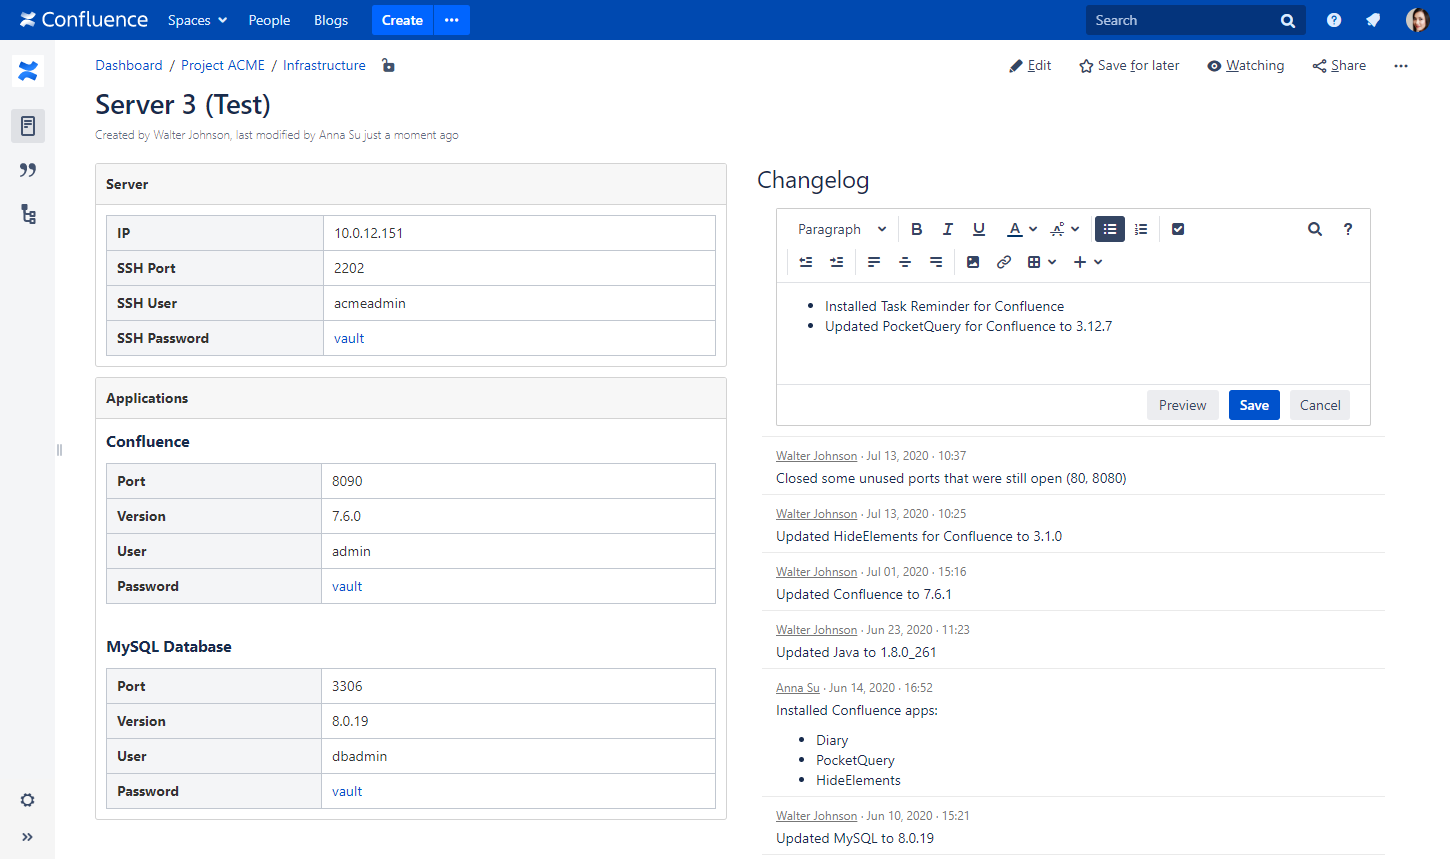Screen dimensions: 1450x859
Task: Click the sidebar resize handle
Action: (59, 450)
